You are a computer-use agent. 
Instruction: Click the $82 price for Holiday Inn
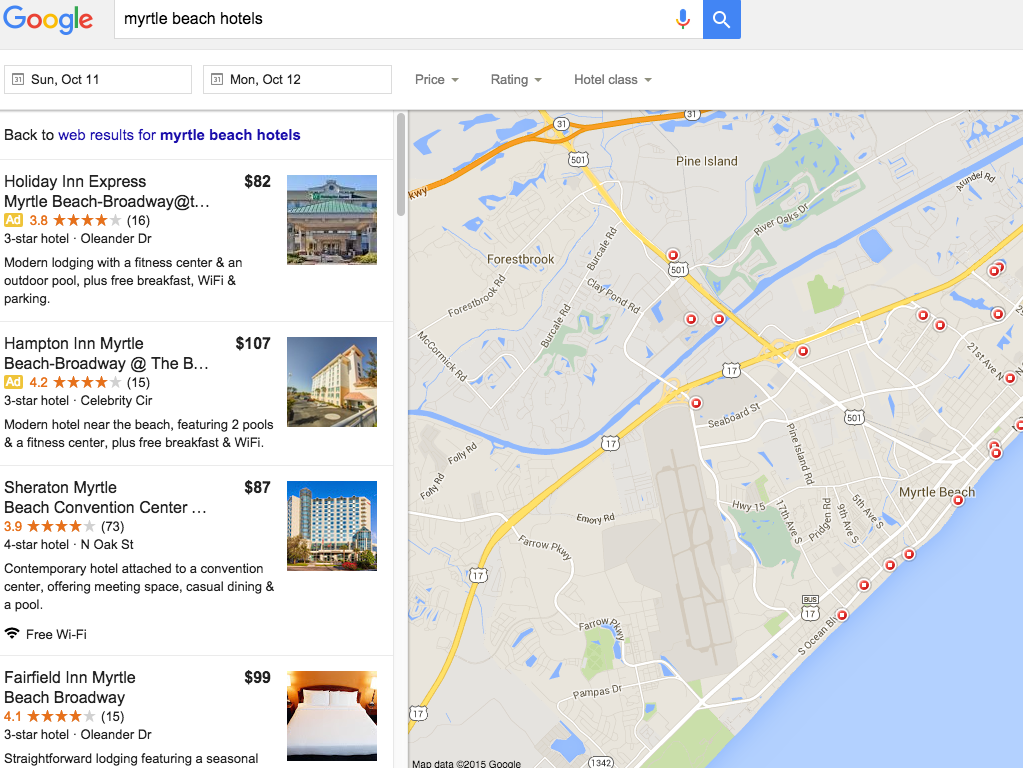pyautogui.click(x=258, y=181)
